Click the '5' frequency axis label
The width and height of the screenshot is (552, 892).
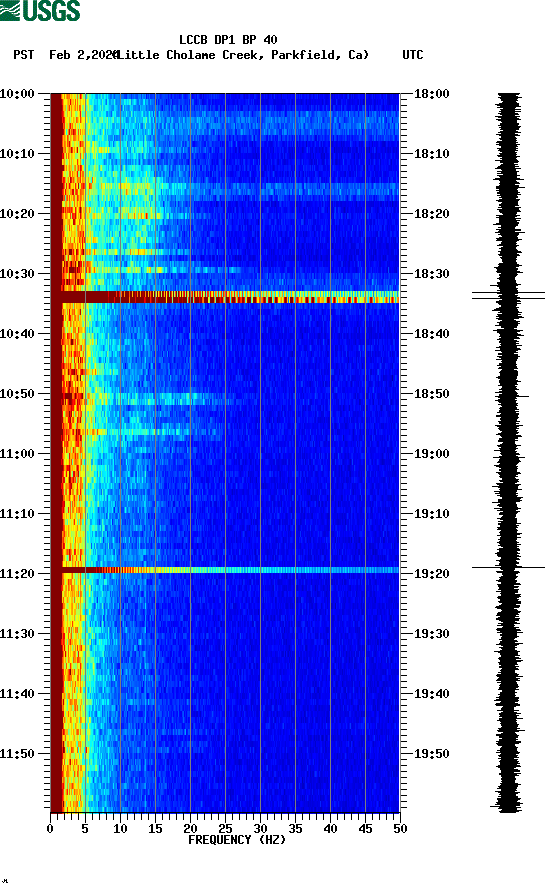pyautogui.click(x=85, y=829)
